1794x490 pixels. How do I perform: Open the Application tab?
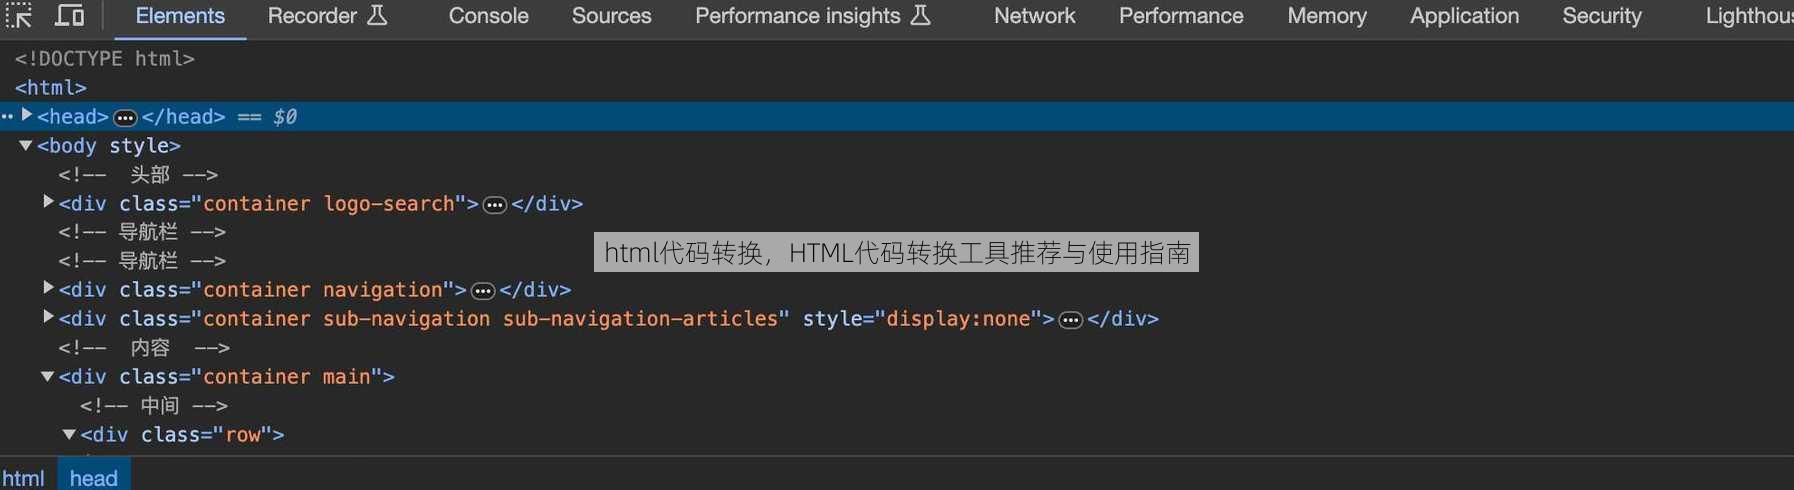point(1464,16)
